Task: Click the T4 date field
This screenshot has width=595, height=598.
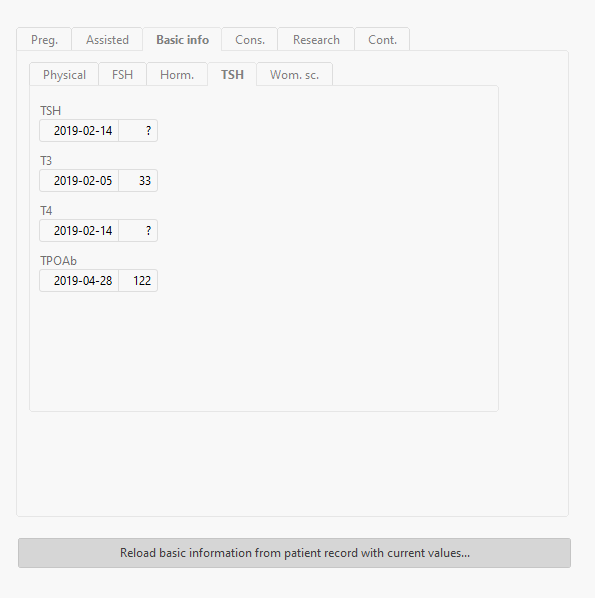Action: pos(79,230)
